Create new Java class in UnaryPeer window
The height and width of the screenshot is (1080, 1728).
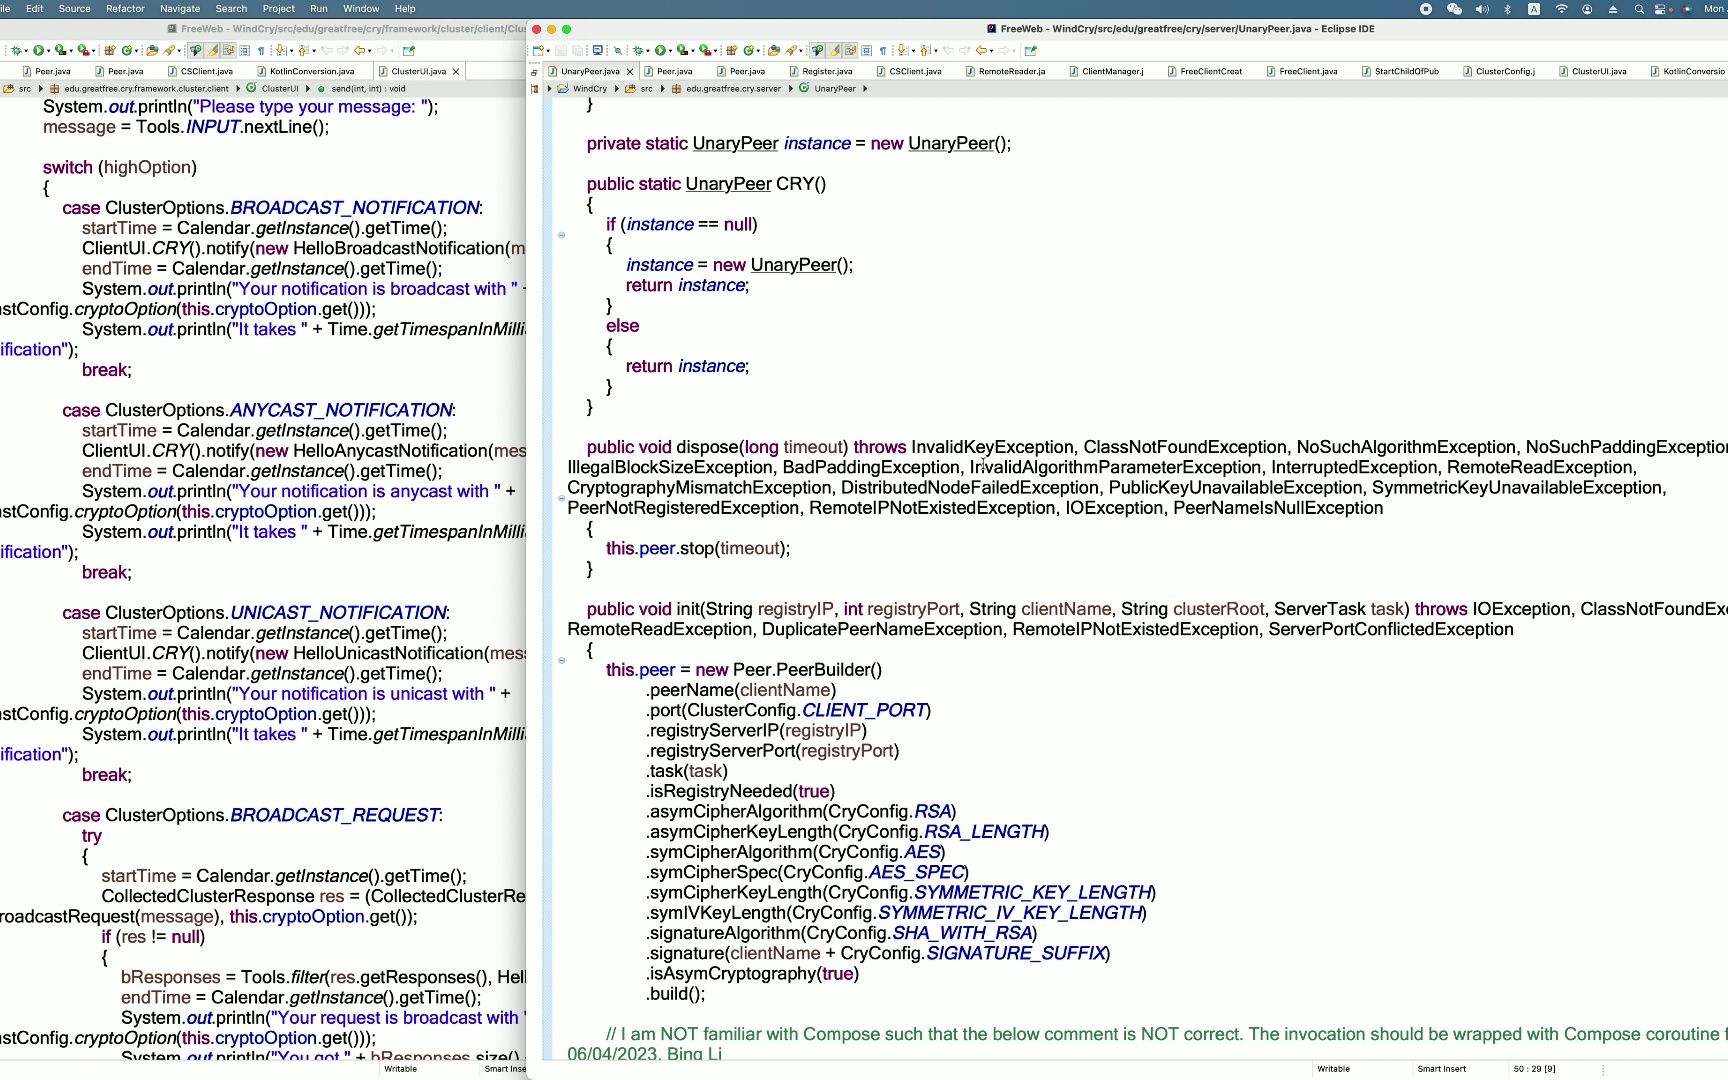748,50
